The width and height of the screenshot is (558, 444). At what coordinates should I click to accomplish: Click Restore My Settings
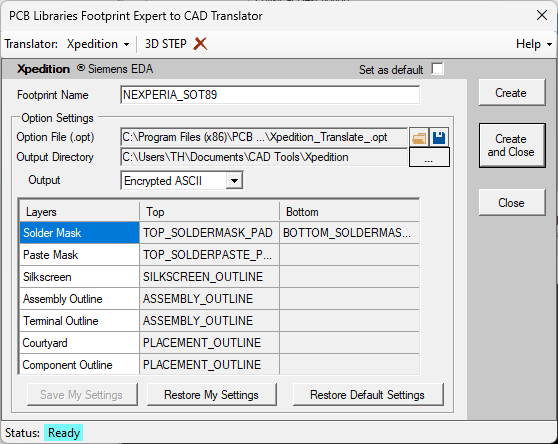pos(211,395)
